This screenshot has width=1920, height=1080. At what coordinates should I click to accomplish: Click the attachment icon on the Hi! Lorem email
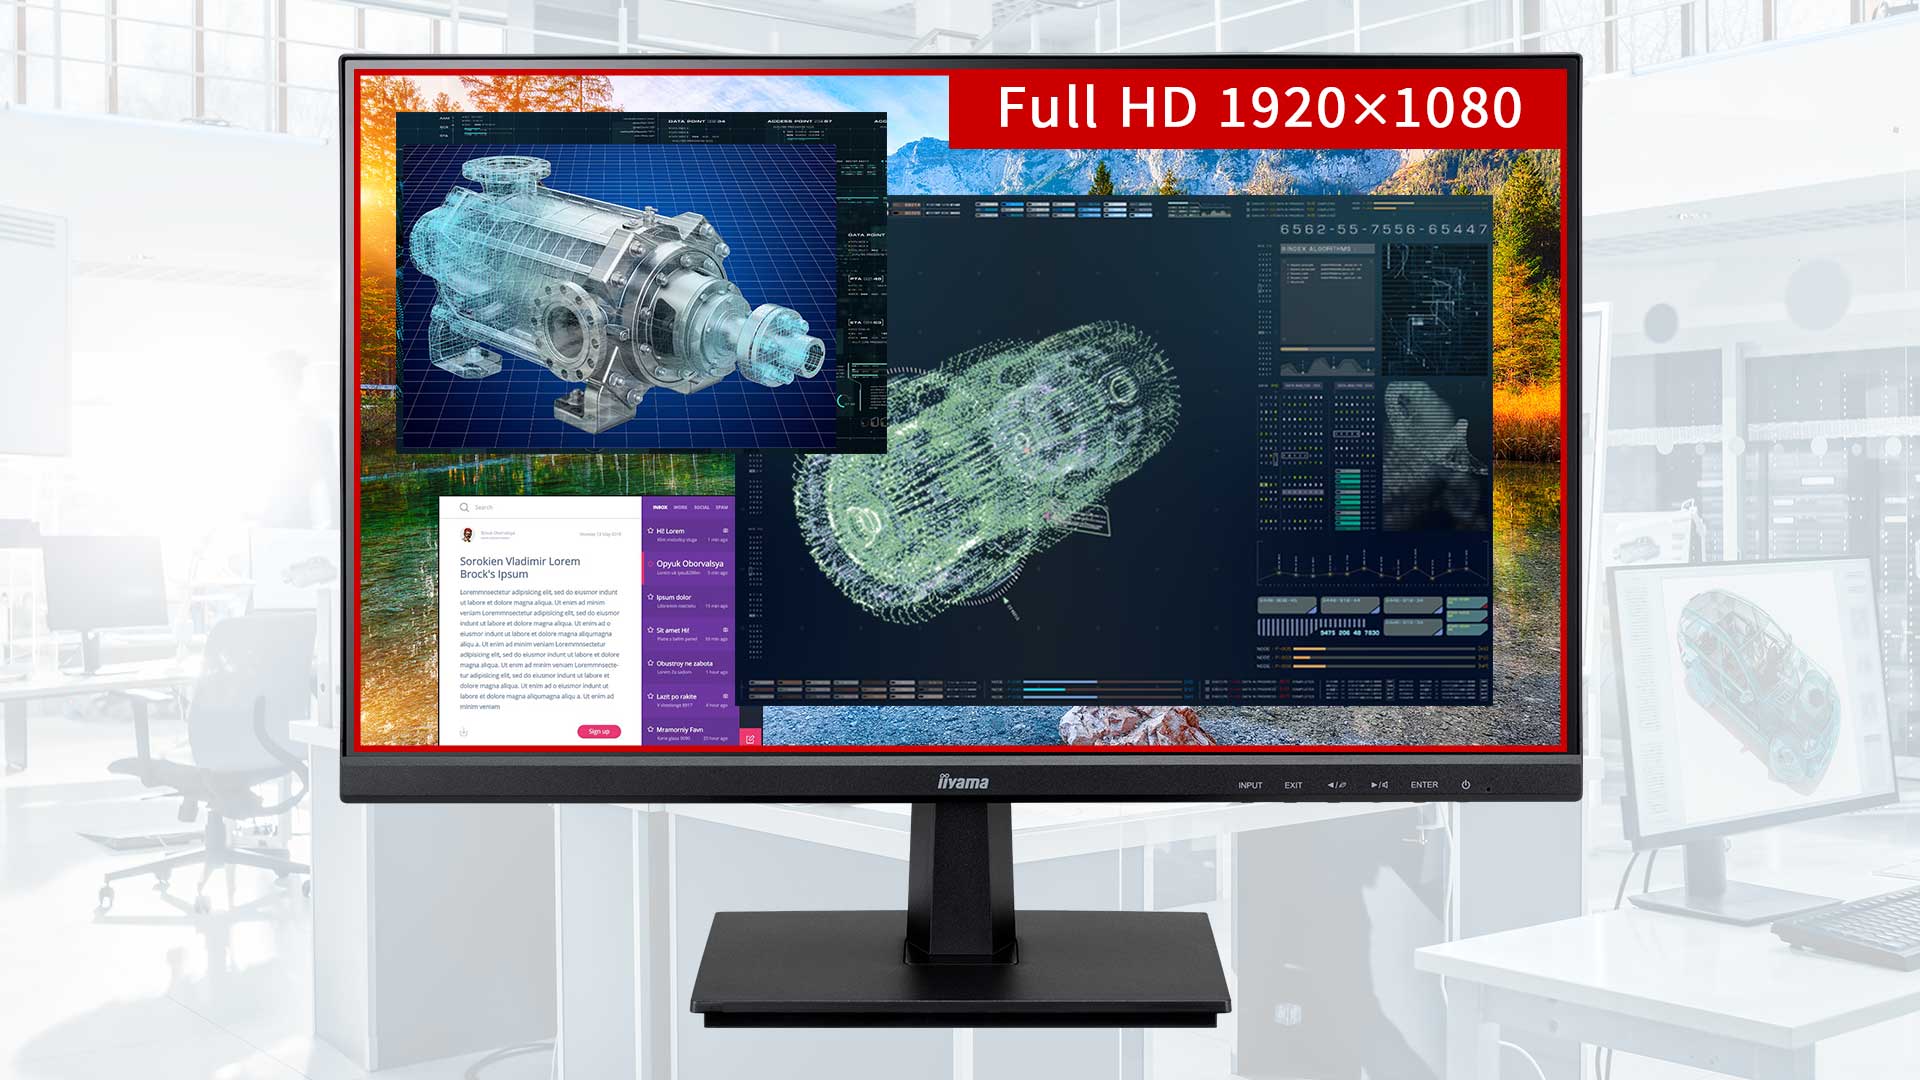724,530
